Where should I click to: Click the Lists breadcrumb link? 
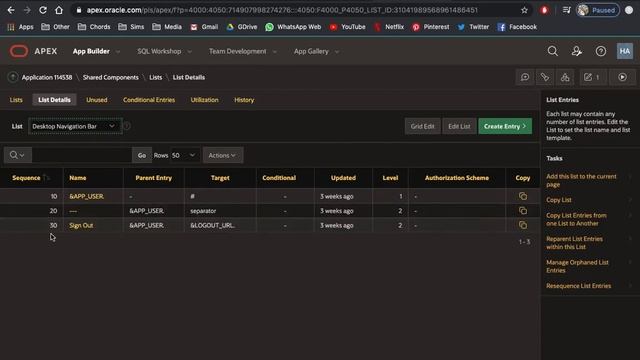(156, 77)
